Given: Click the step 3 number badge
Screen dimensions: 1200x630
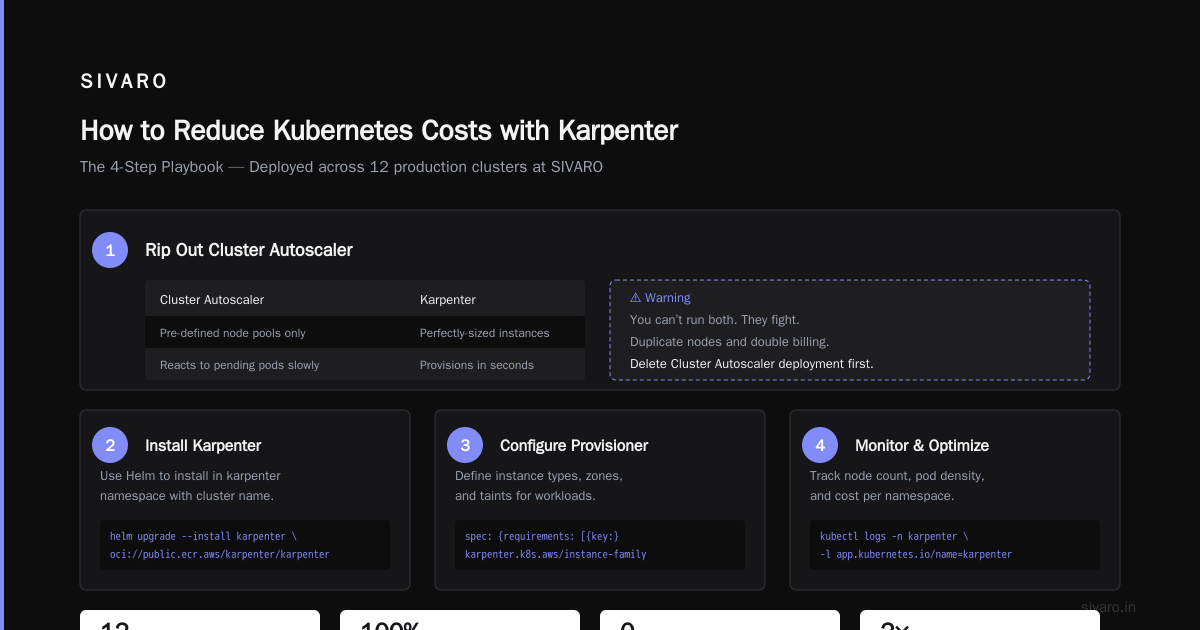Looking at the screenshot, I should click(x=465, y=446).
